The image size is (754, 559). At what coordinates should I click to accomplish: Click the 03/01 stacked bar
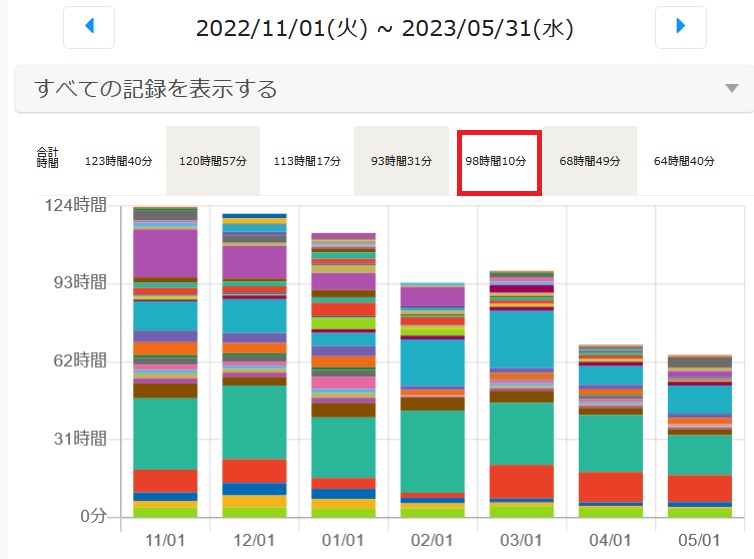click(522, 394)
